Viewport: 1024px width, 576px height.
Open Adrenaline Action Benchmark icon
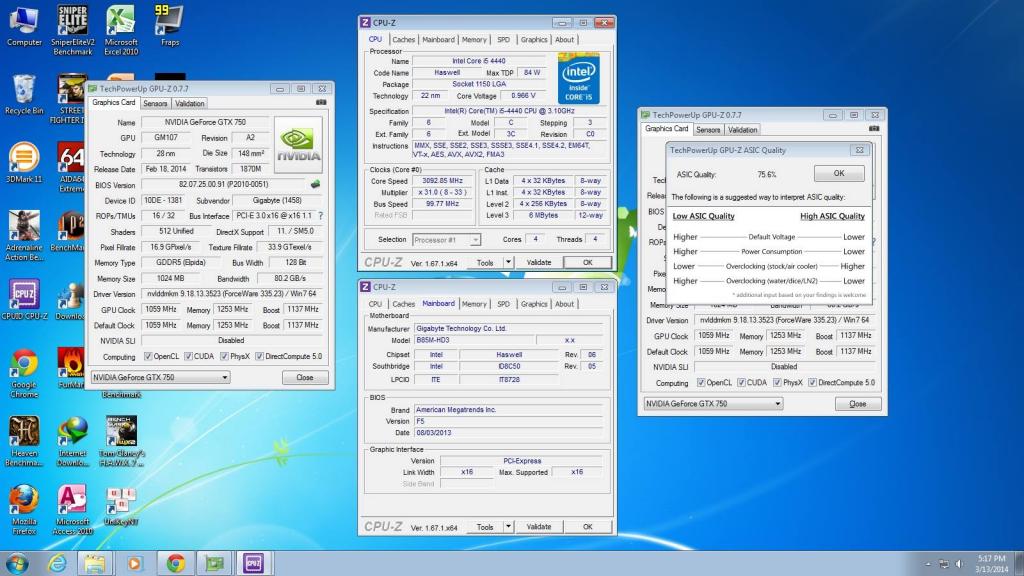coord(24,236)
